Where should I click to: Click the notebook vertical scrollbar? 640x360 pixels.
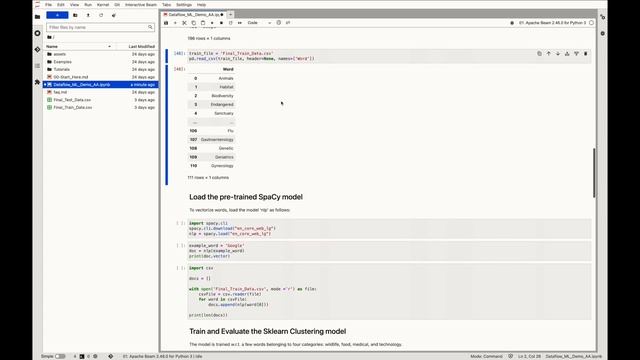coord(594,173)
